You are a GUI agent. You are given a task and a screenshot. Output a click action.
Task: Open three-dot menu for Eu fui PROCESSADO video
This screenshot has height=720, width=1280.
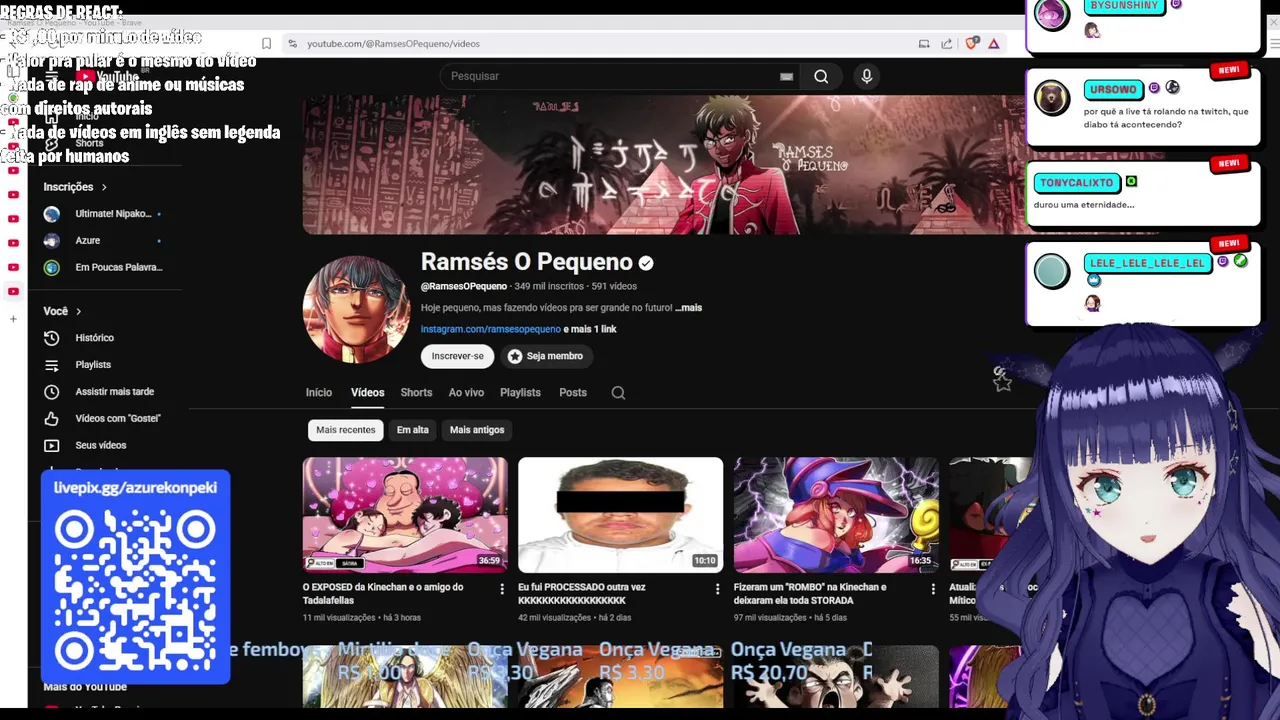pos(717,589)
